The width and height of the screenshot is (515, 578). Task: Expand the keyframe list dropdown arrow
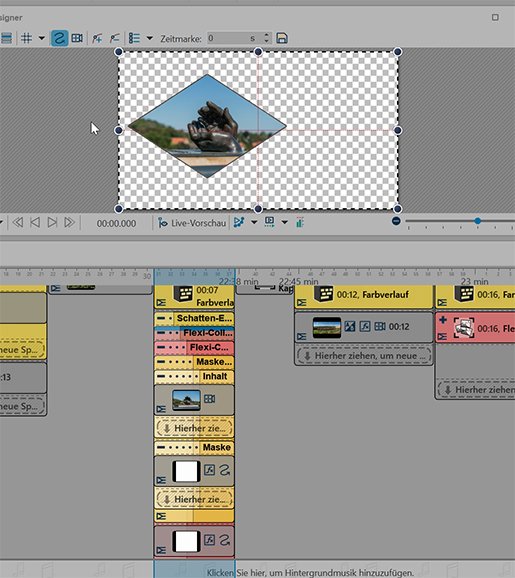[149, 38]
